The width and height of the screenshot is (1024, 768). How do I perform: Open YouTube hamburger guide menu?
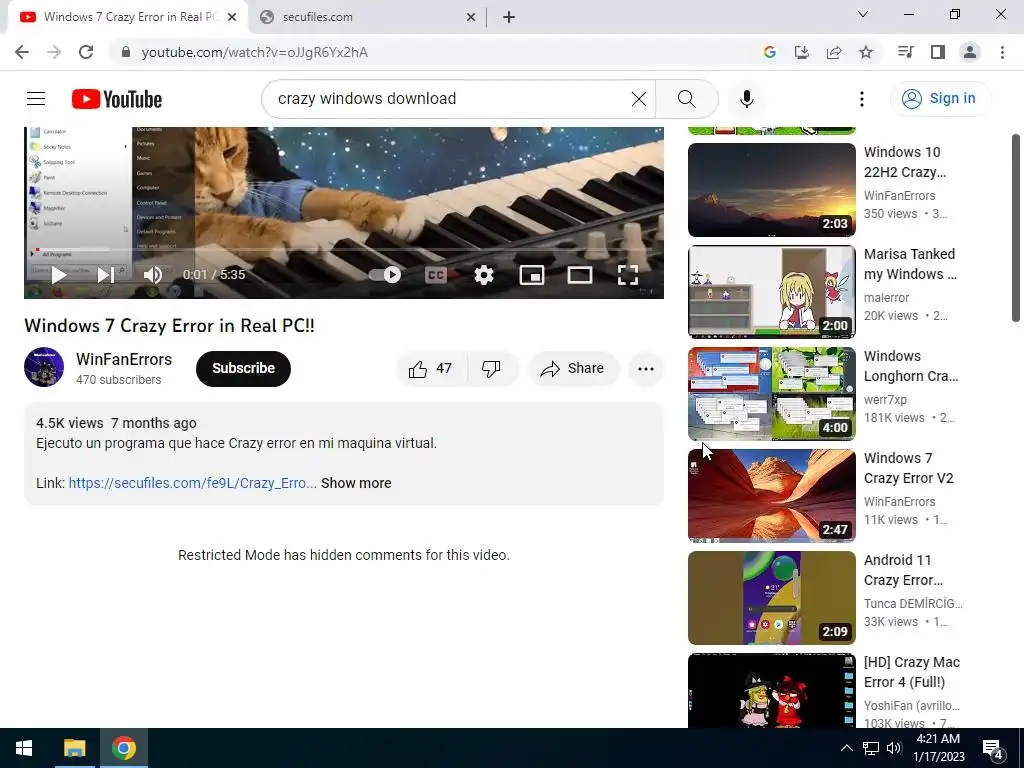coord(36,99)
